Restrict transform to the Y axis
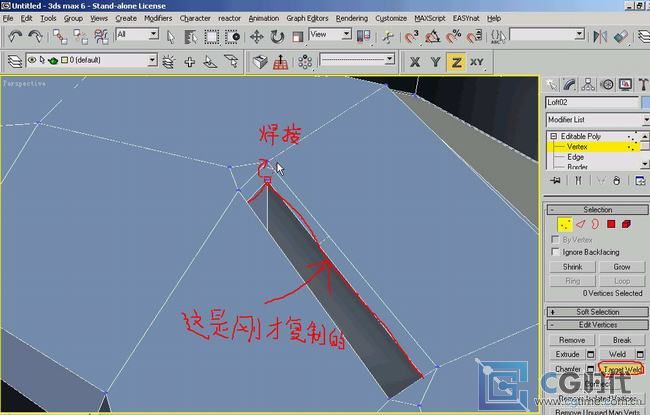The width and height of the screenshot is (650, 415). (x=435, y=62)
